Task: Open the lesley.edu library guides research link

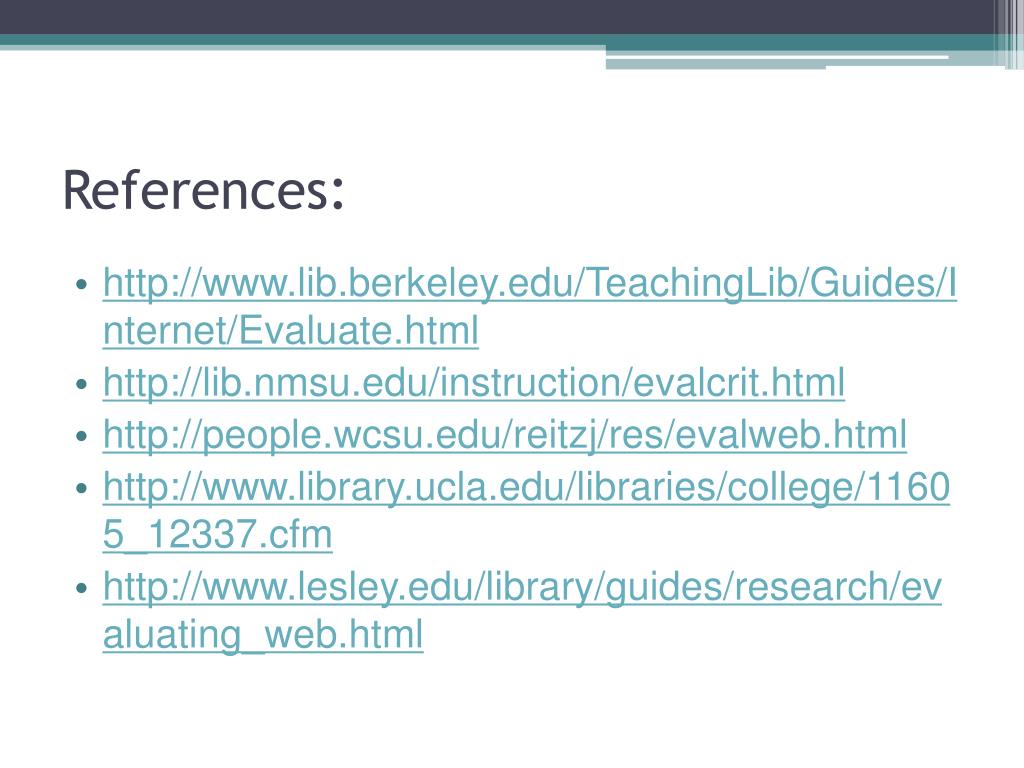Action: point(522,587)
